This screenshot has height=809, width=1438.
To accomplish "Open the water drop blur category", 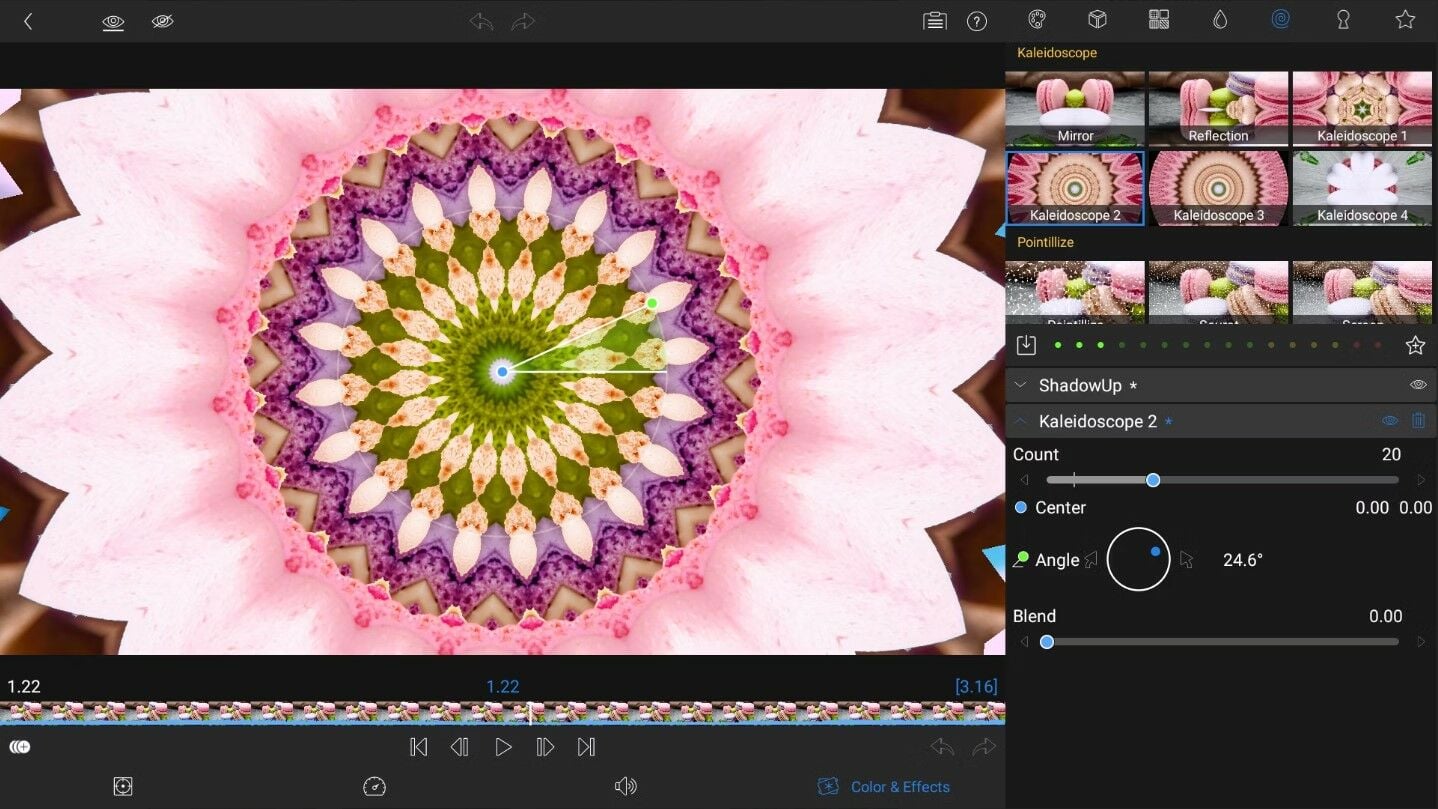I will point(1219,20).
